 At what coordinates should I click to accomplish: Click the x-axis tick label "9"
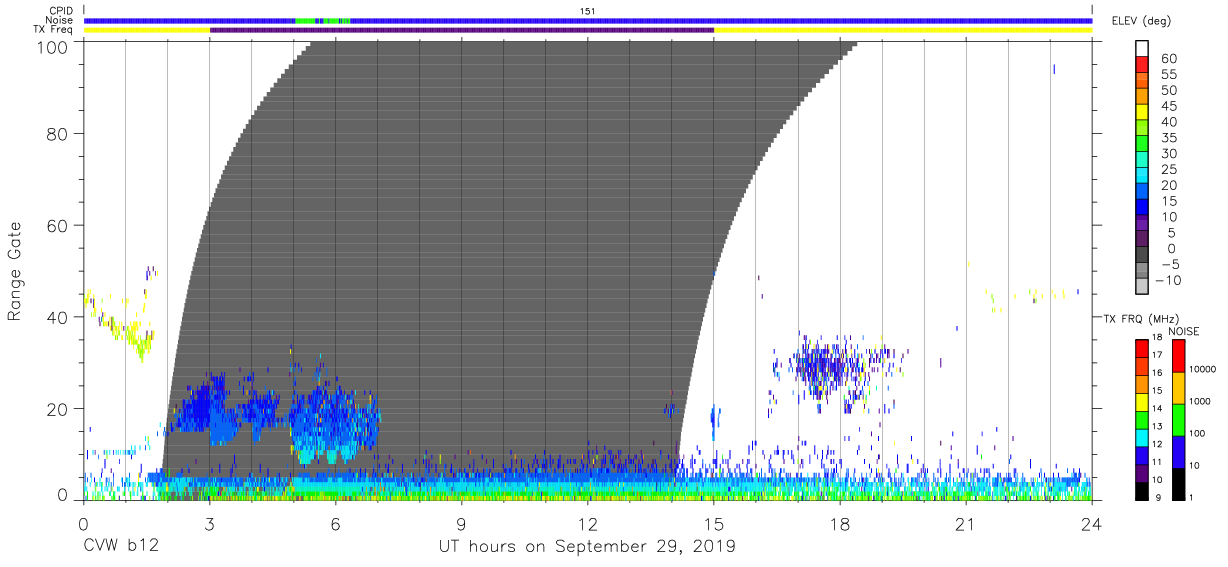pos(461,523)
